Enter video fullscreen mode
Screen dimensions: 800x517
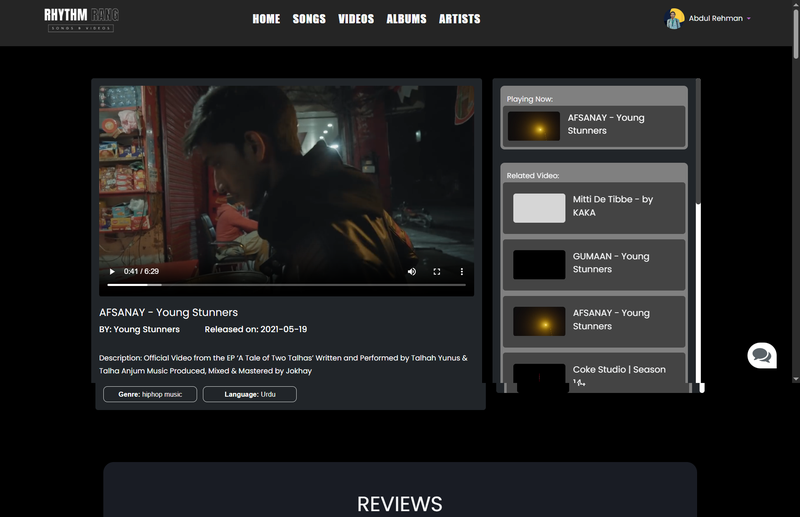click(437, 272)
